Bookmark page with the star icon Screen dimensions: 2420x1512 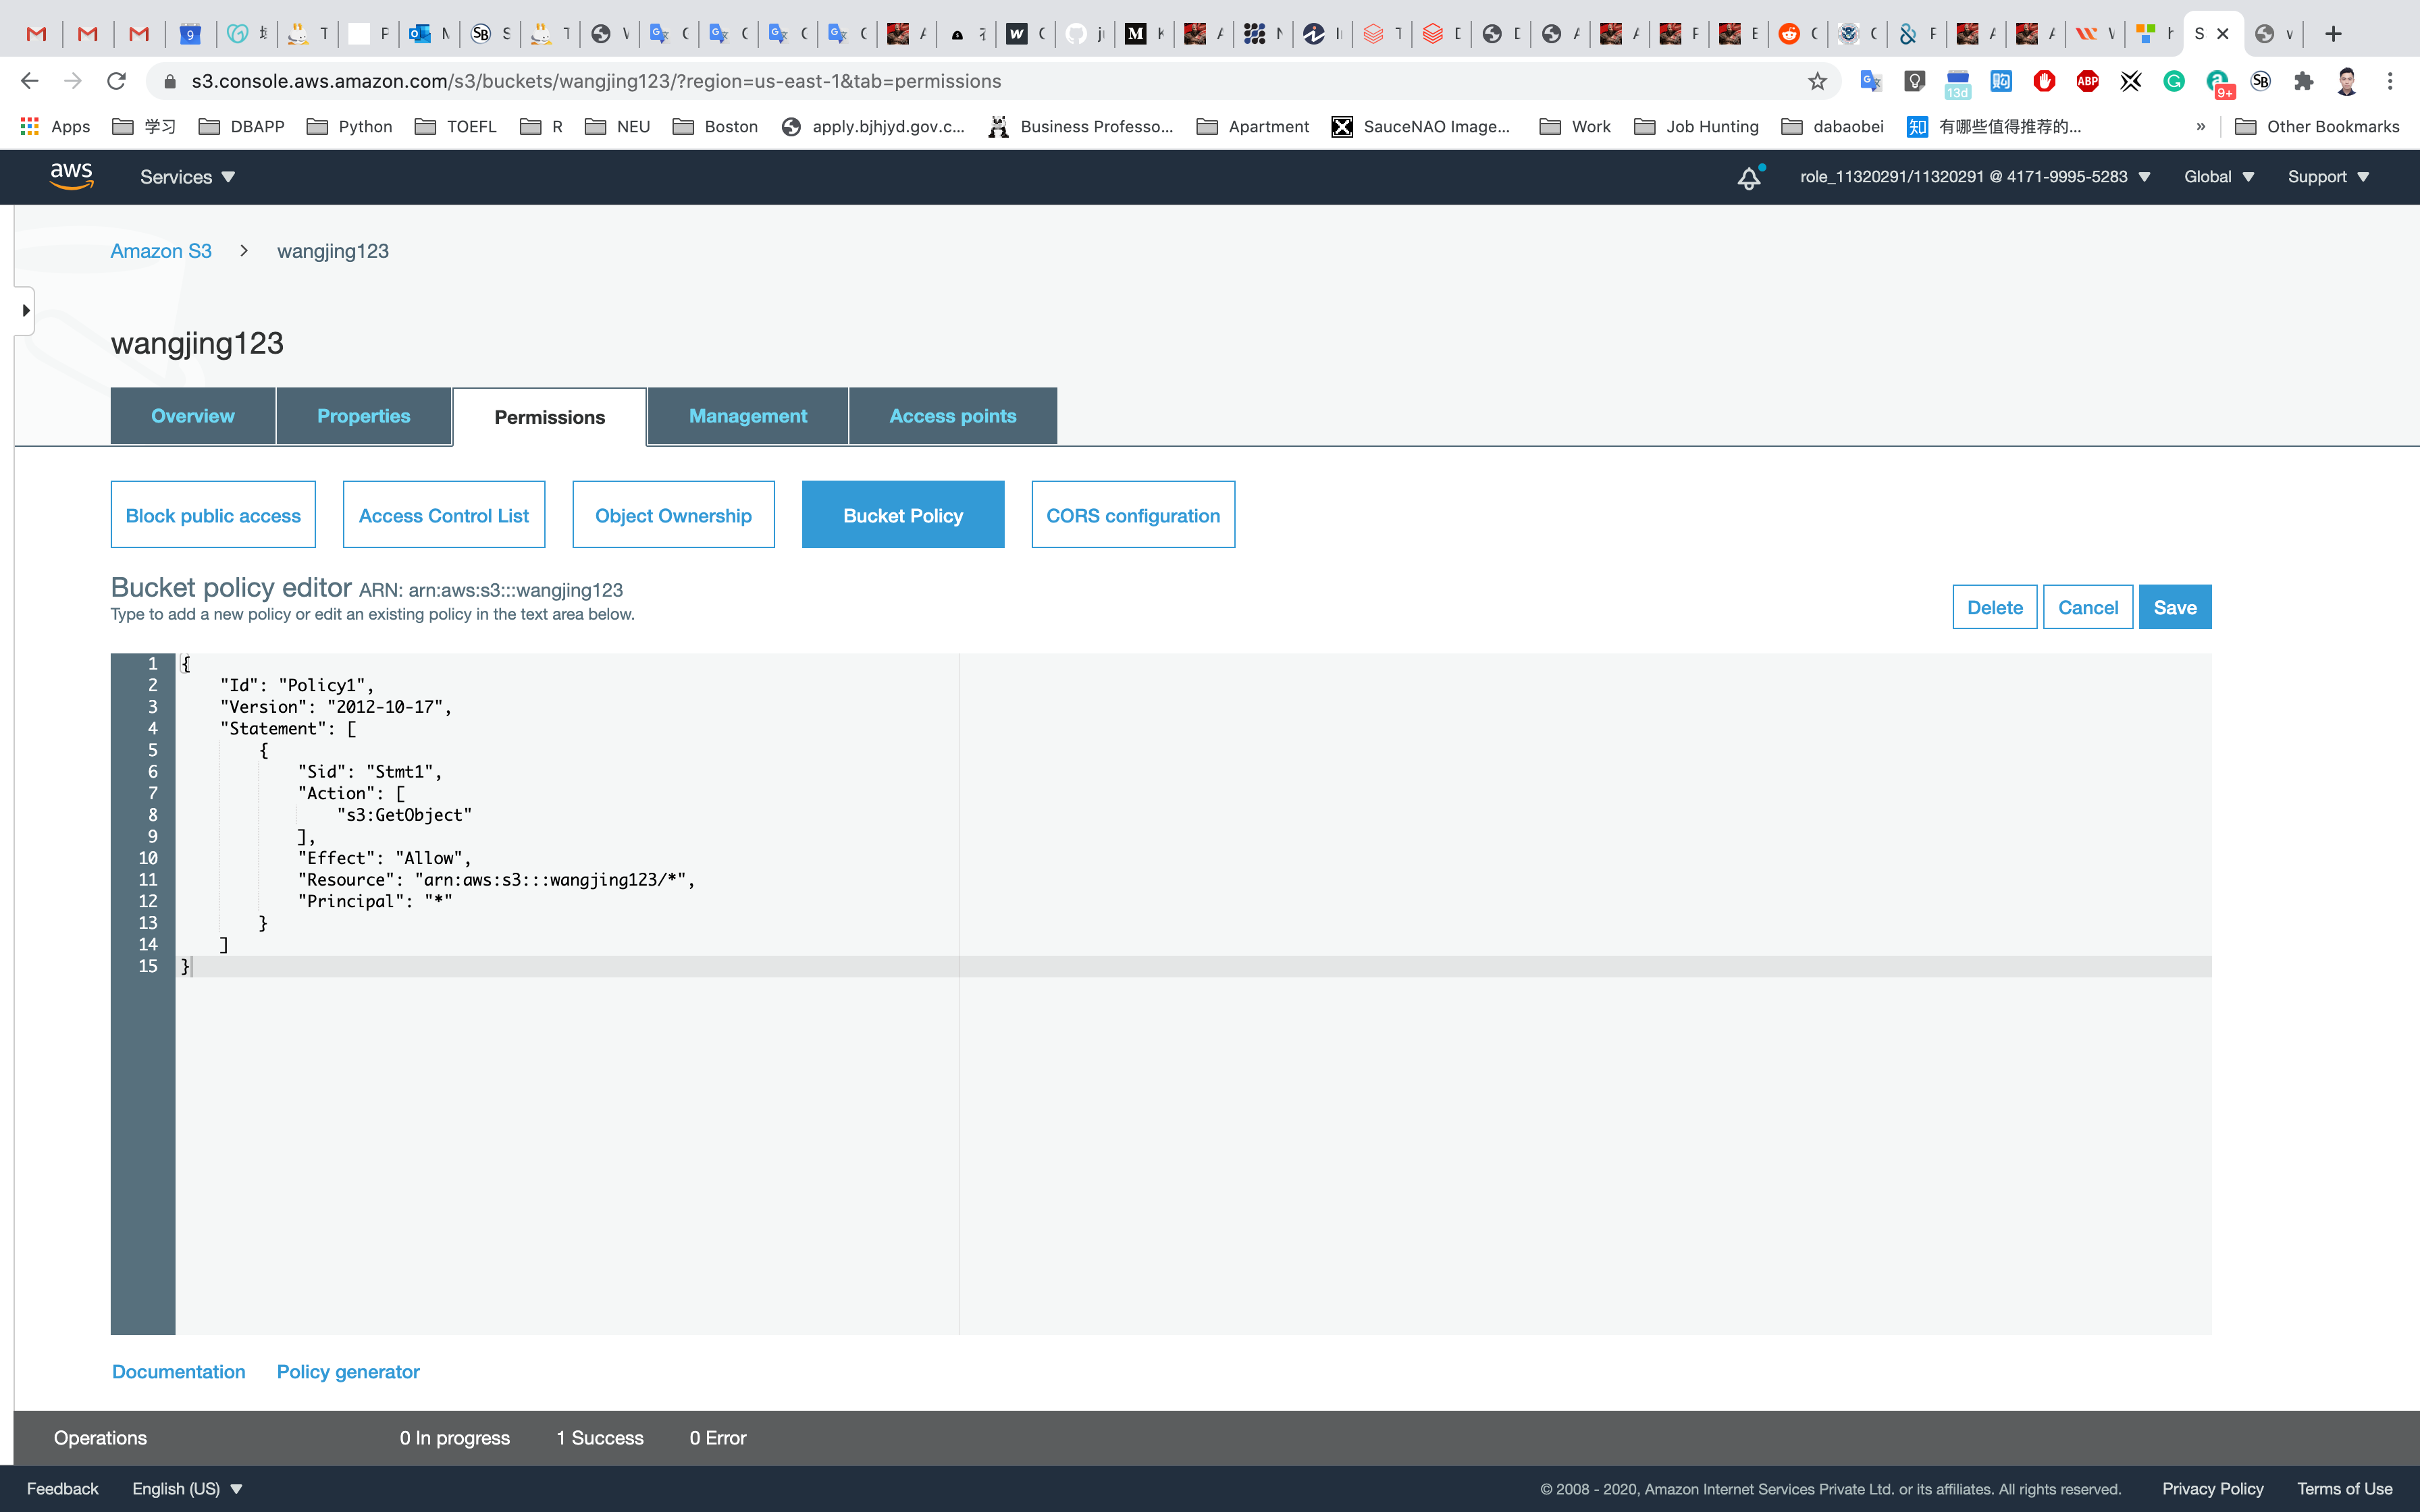coord(1817,81)
